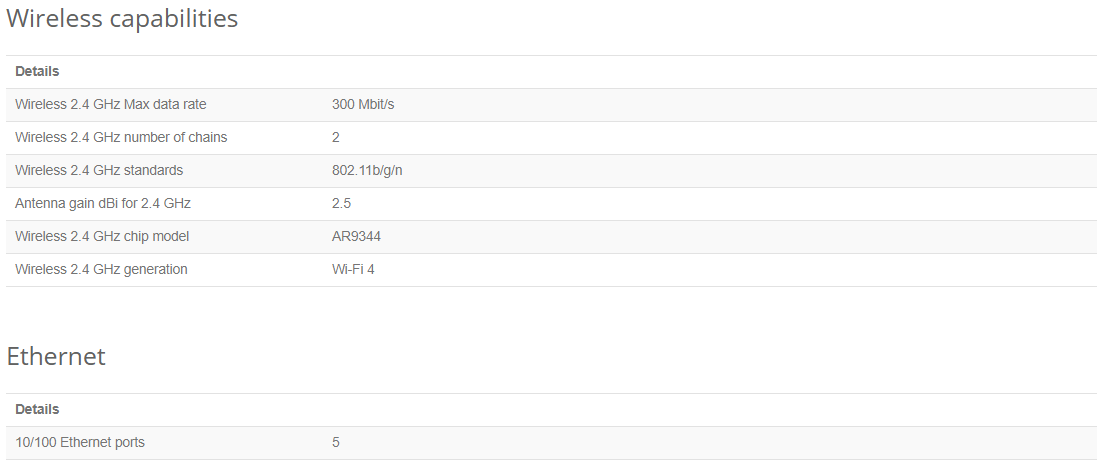Select Wireless 2.4 GHz standards label

pyautogui.click(x=99, y=170)
